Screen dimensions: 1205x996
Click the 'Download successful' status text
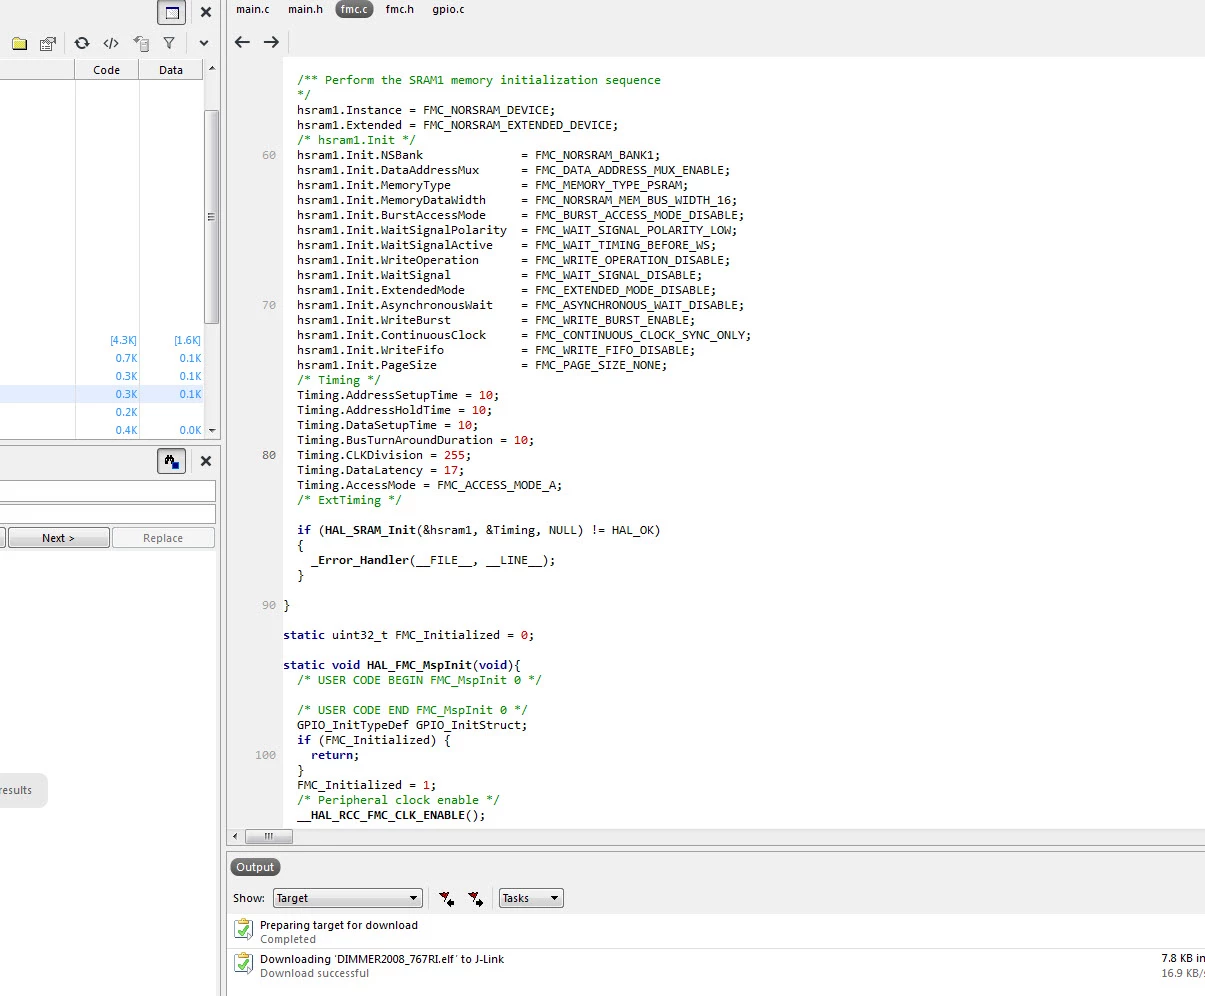tap(314, 973)
